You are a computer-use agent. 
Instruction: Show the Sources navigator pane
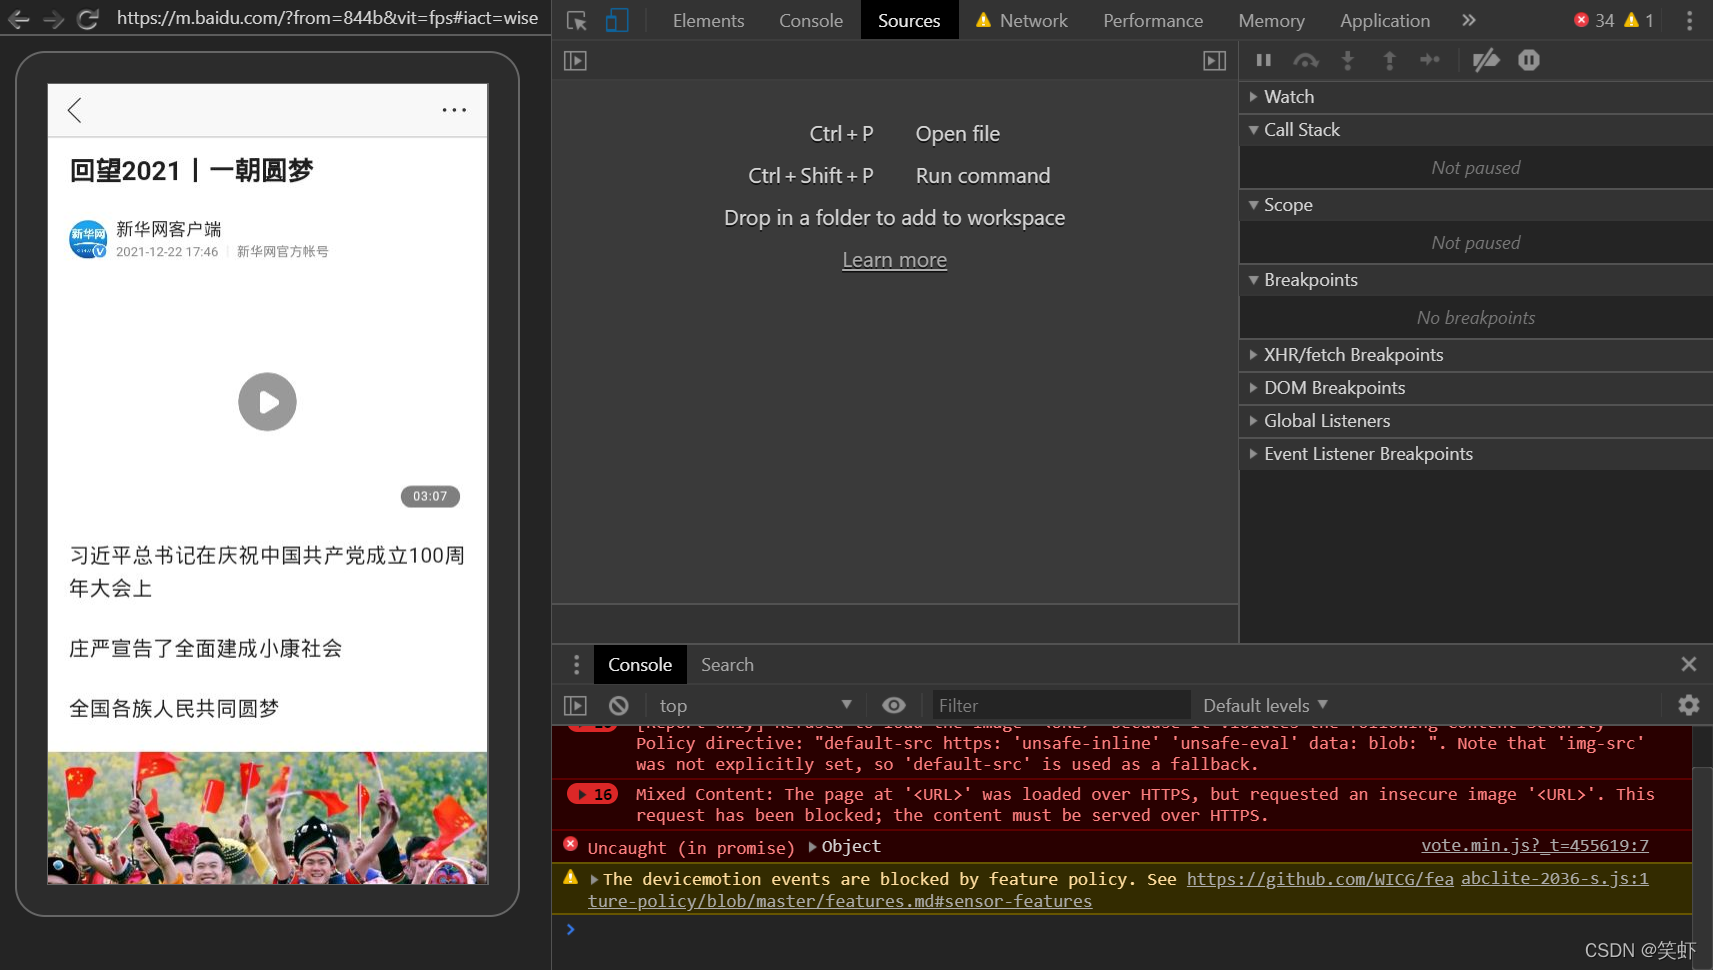(575, 61)
